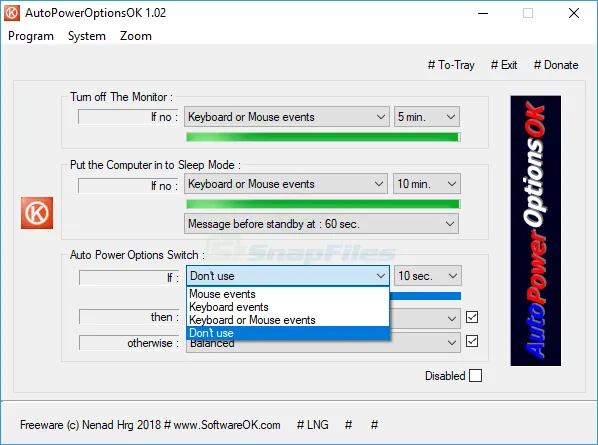This screenshot has width=598, height=445.
Task: Click the AutoPowerOptionsOK title bar app icon
Action: click(x=12, y=13)
